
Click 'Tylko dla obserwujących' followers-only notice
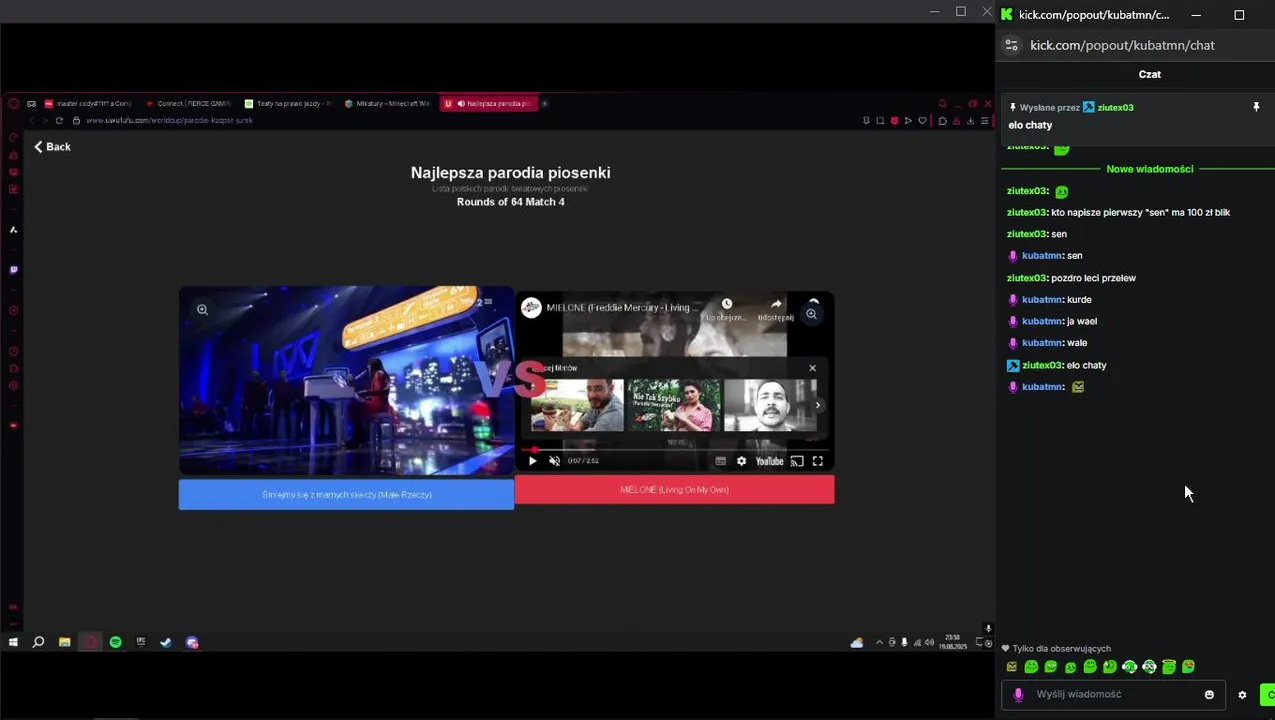tap(1056, 649)
